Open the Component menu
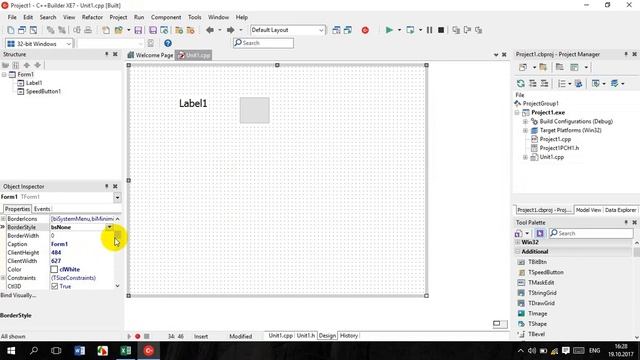This screenshot has width=640, height=360. tap(166, 17)
